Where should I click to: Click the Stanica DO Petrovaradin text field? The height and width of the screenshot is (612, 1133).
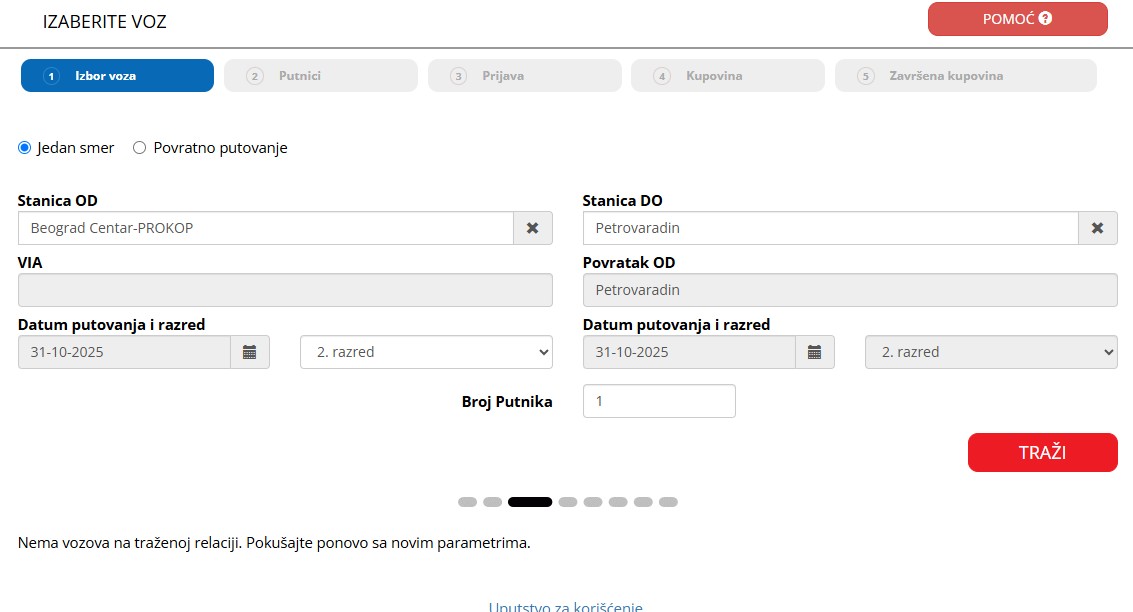click(830, 228)
